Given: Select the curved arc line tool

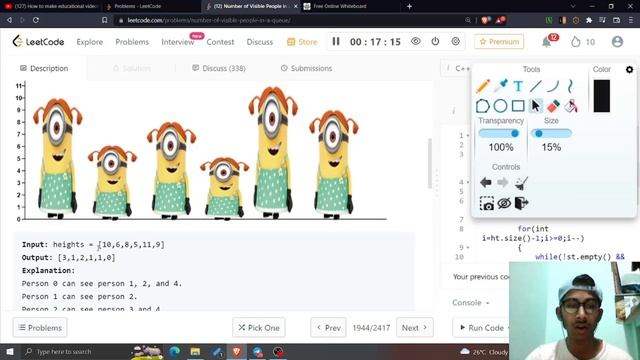Looking at the screenshot, I should (553, 86).
